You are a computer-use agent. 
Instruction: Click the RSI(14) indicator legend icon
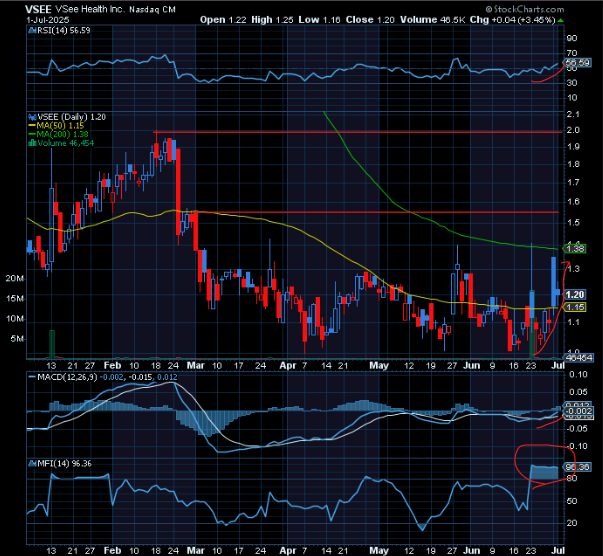[32, 30]
